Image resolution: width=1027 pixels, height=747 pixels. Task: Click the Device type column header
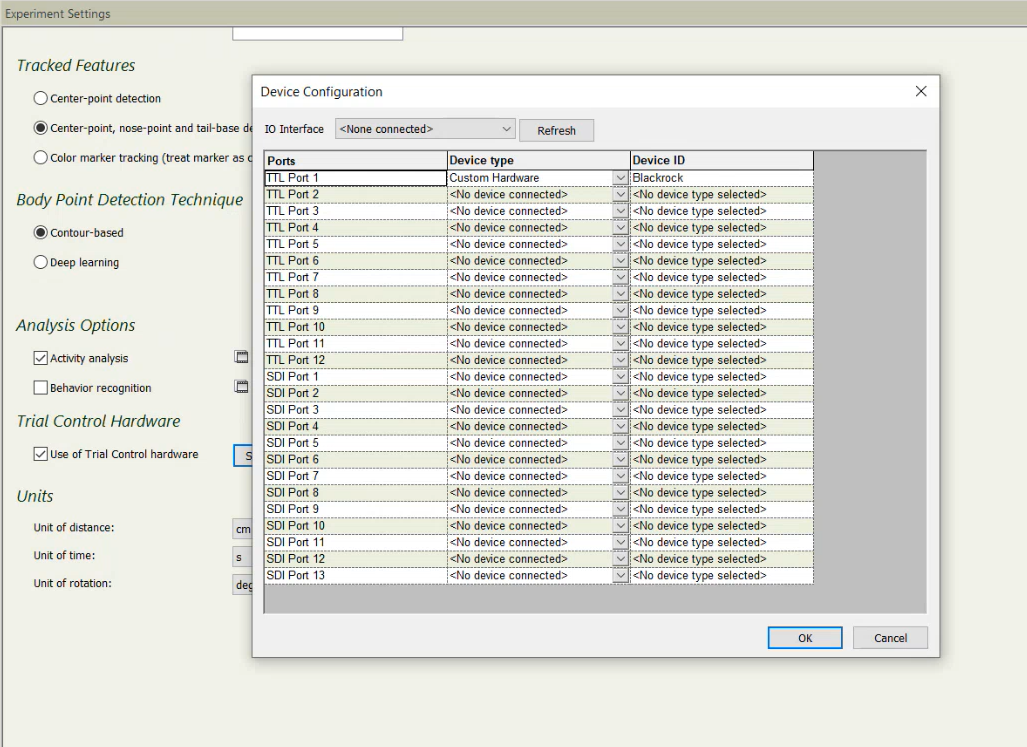click(538, 160)
